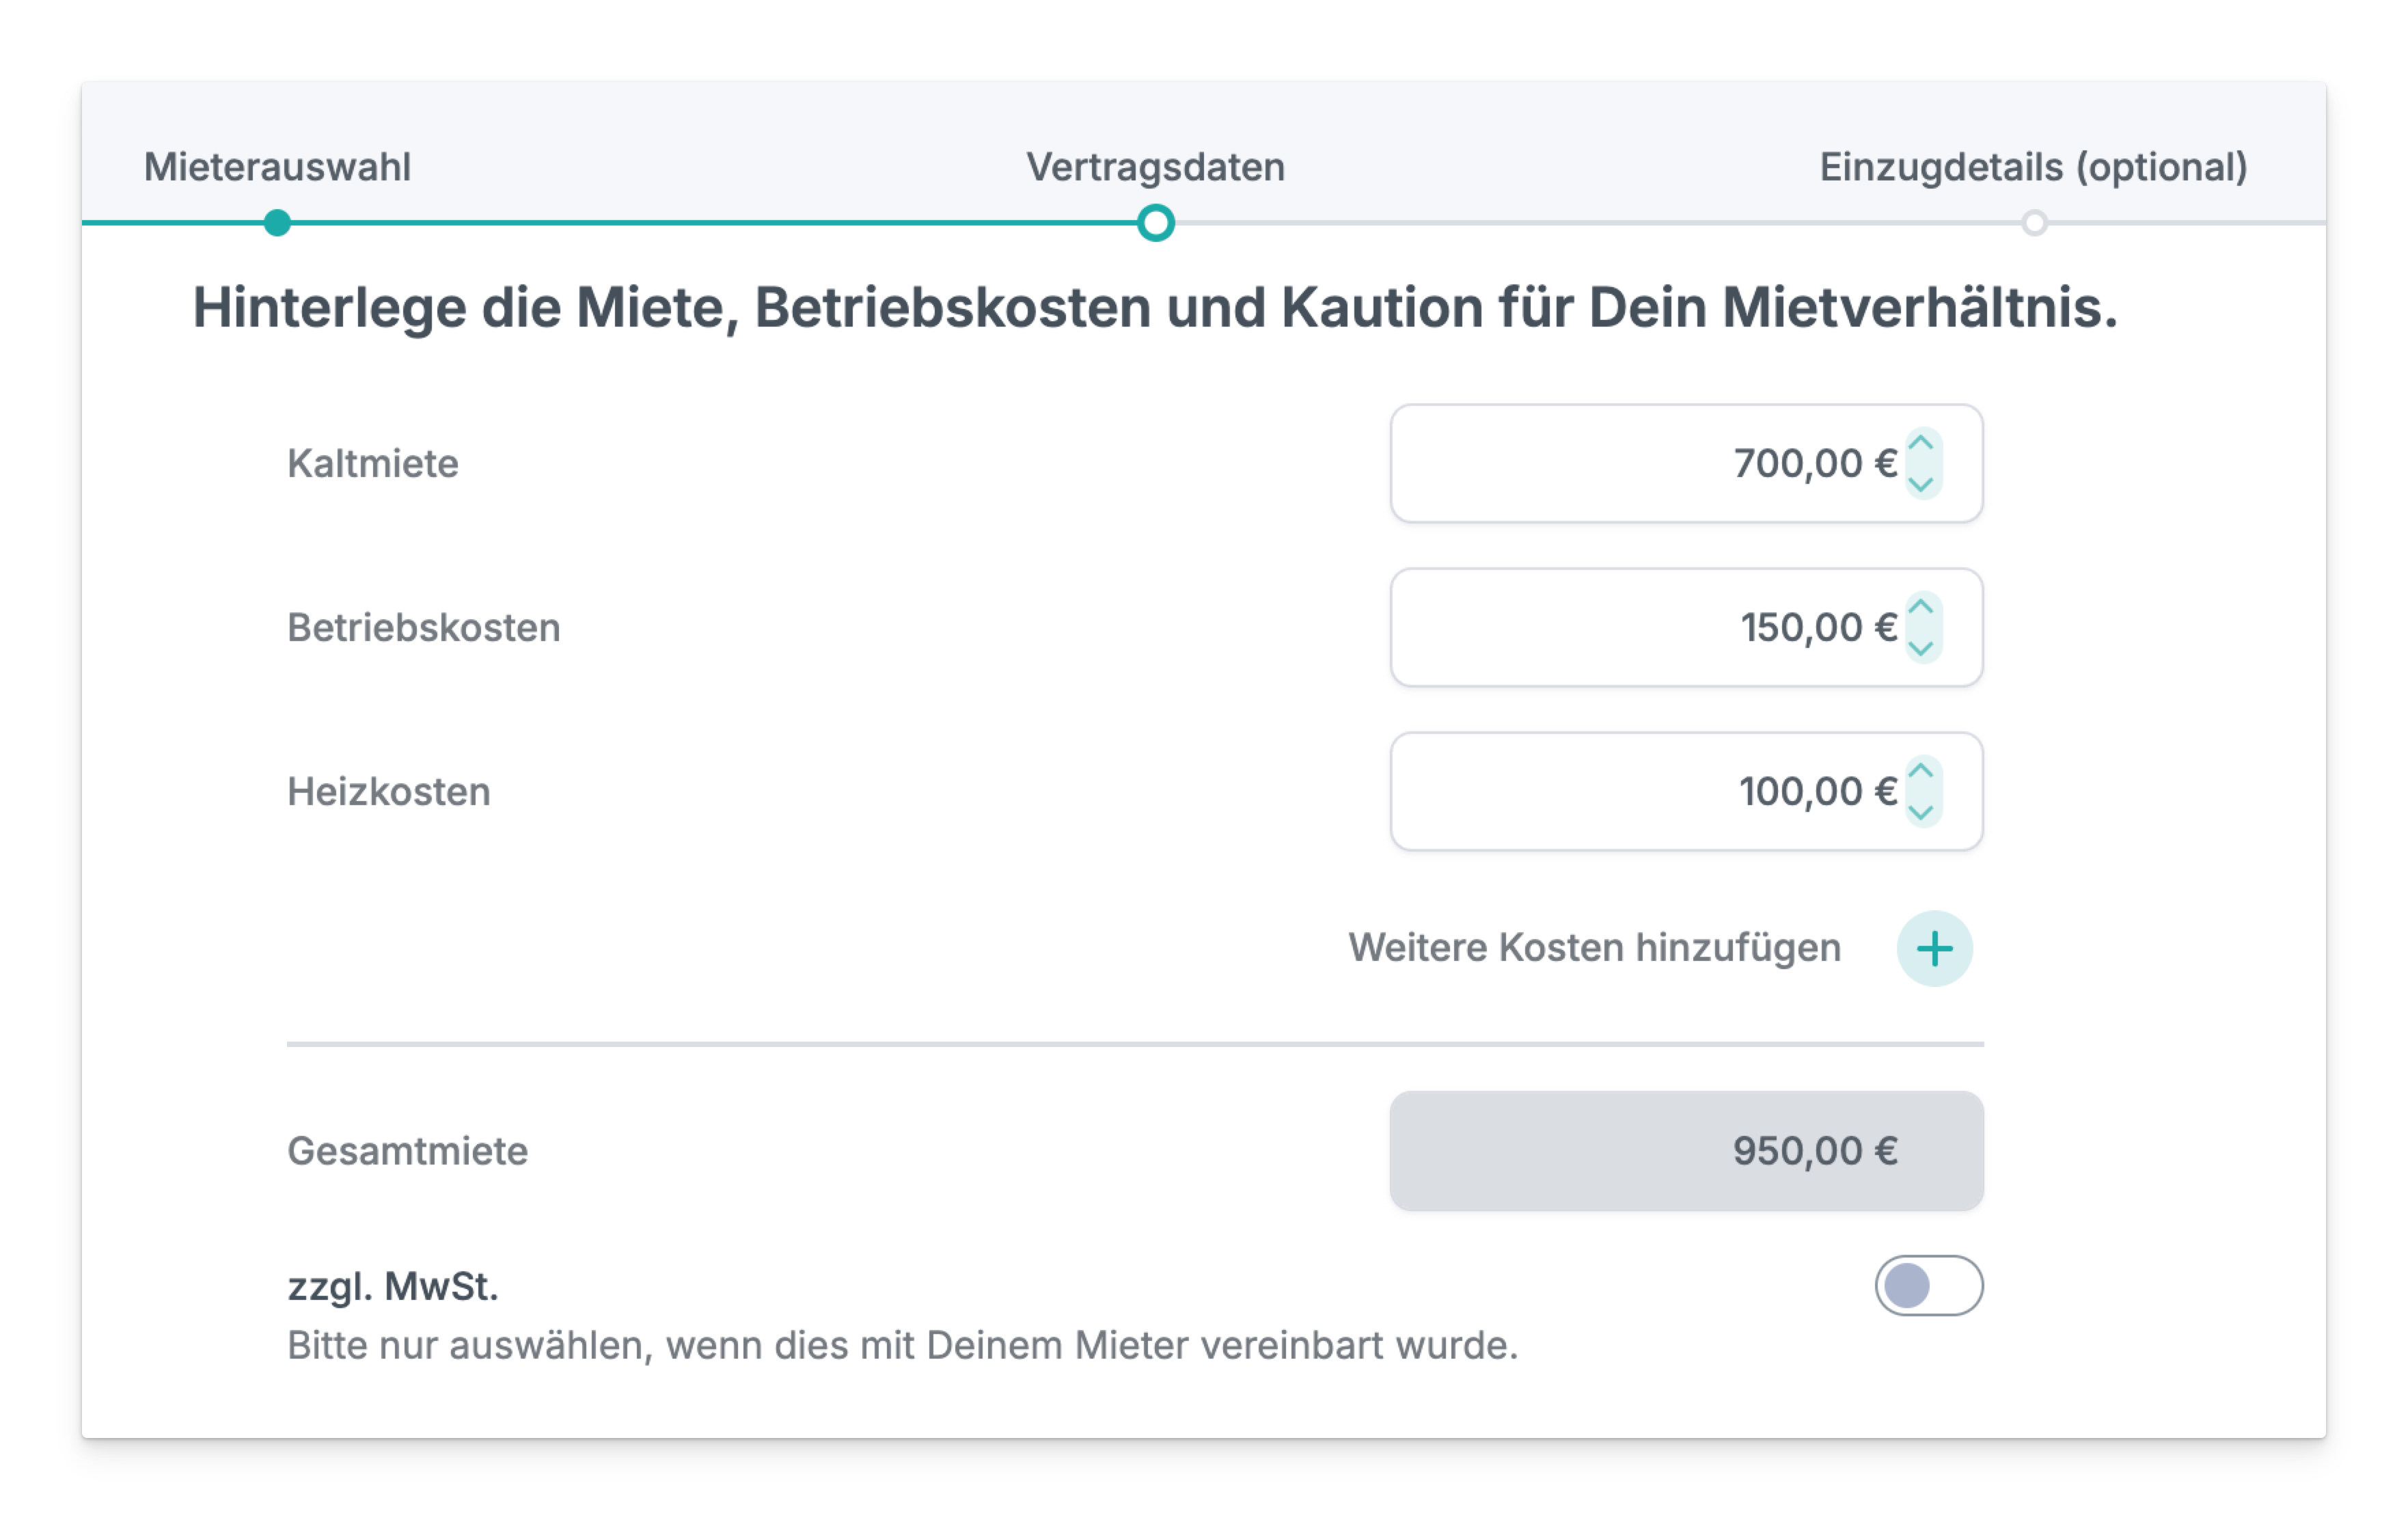This screenshot has height=1520, width=2408.
Task: Click the Einzugdetails progress circle
Action: [2034, 223]
